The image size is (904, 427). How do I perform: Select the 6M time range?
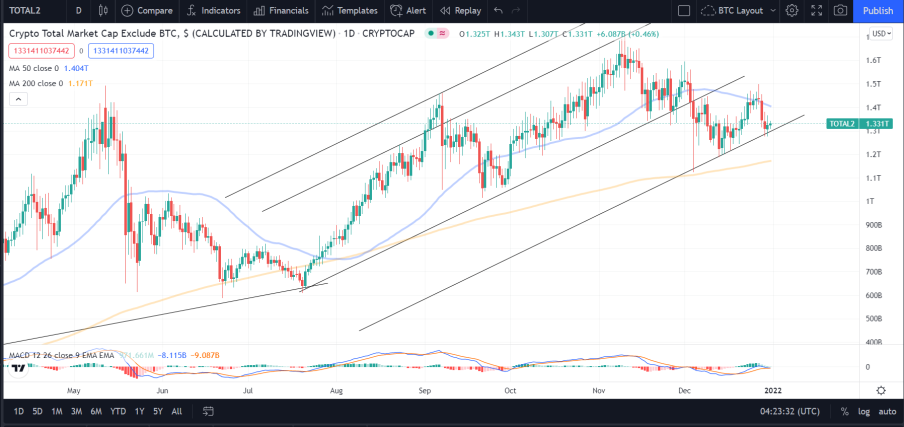point(96,411)
